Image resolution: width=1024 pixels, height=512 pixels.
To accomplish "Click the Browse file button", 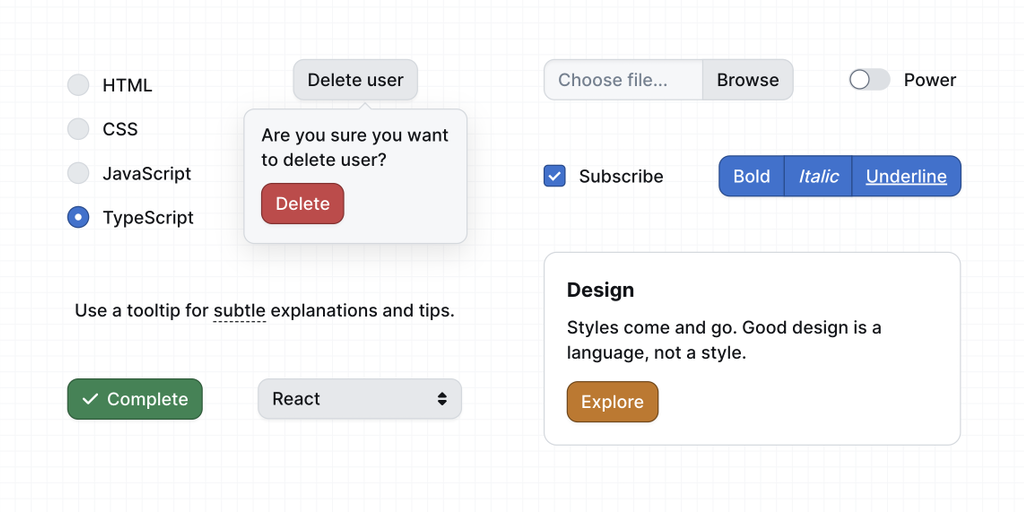I will point(747,80).
